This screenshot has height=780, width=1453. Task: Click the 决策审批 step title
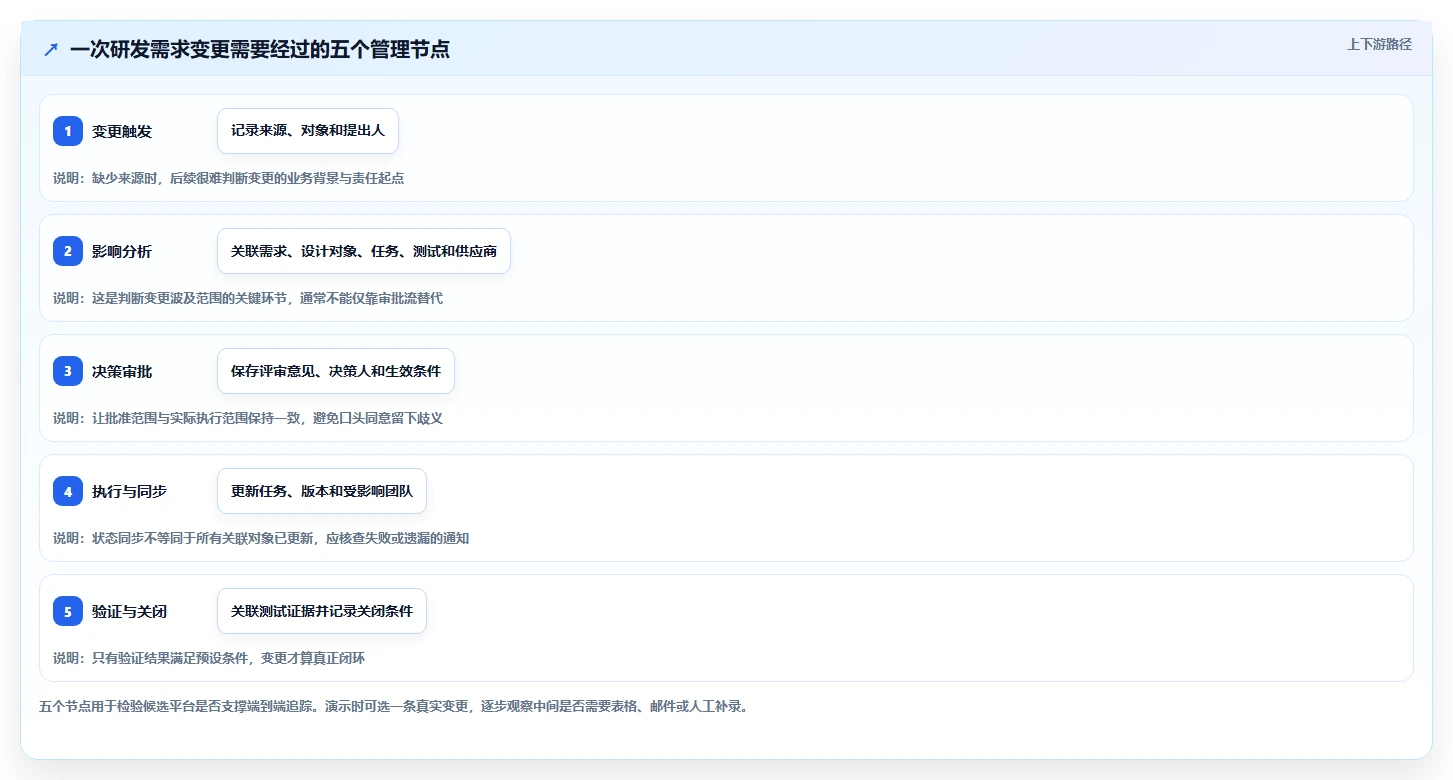click(x=122, y=371)
